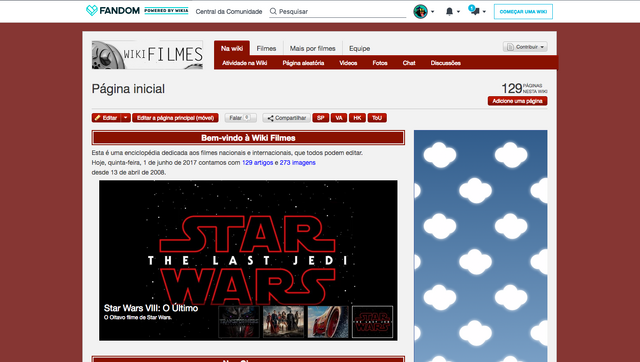
Task: Select the Mais por filmes tab
Action: pos(313,48)
